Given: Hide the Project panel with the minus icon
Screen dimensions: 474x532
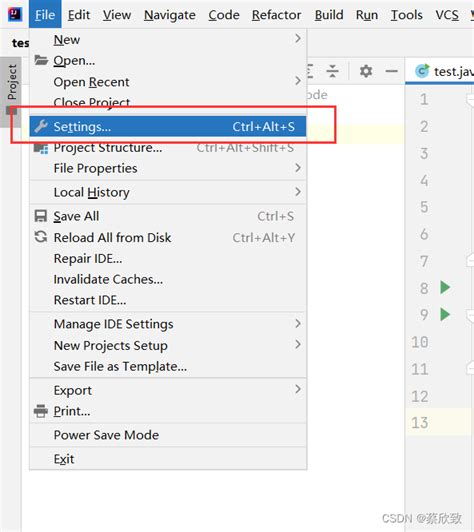Looking at the screenshot, I should (x=392, y=71).
